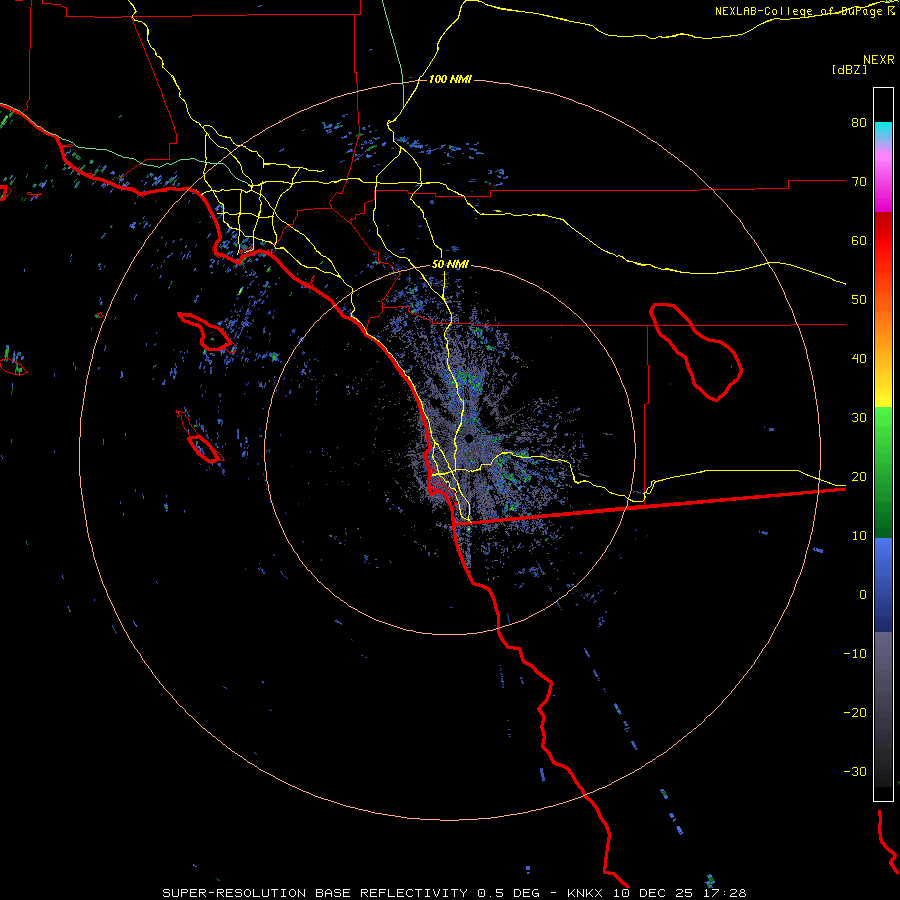Click the 10 dBZ scale value
900x900 pixels.
(x=859, y=536)
